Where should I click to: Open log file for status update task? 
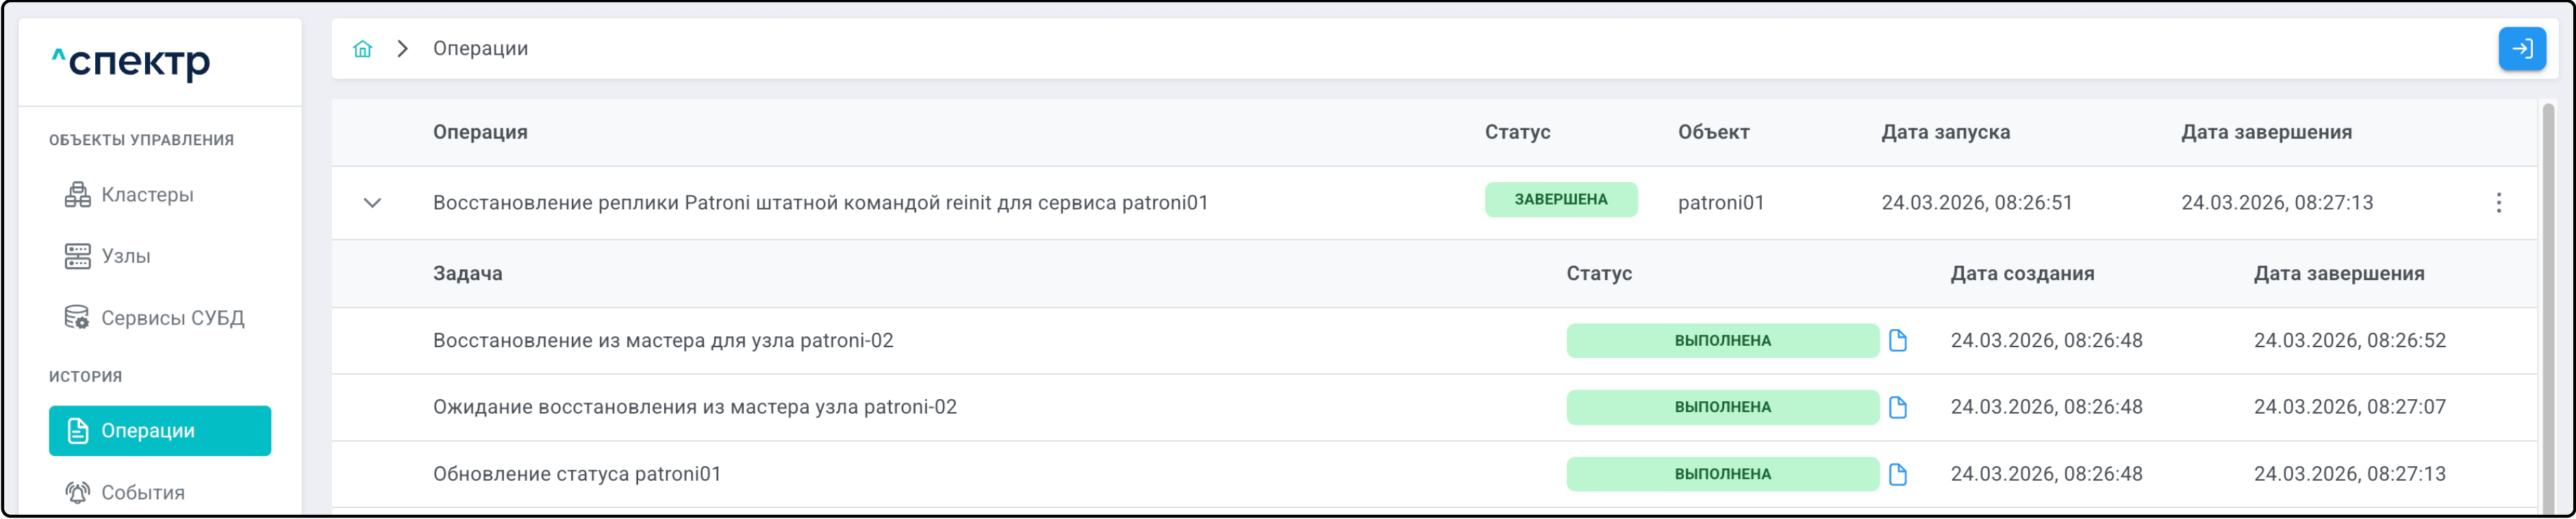pyautogui.click(x=1897, y=475)
